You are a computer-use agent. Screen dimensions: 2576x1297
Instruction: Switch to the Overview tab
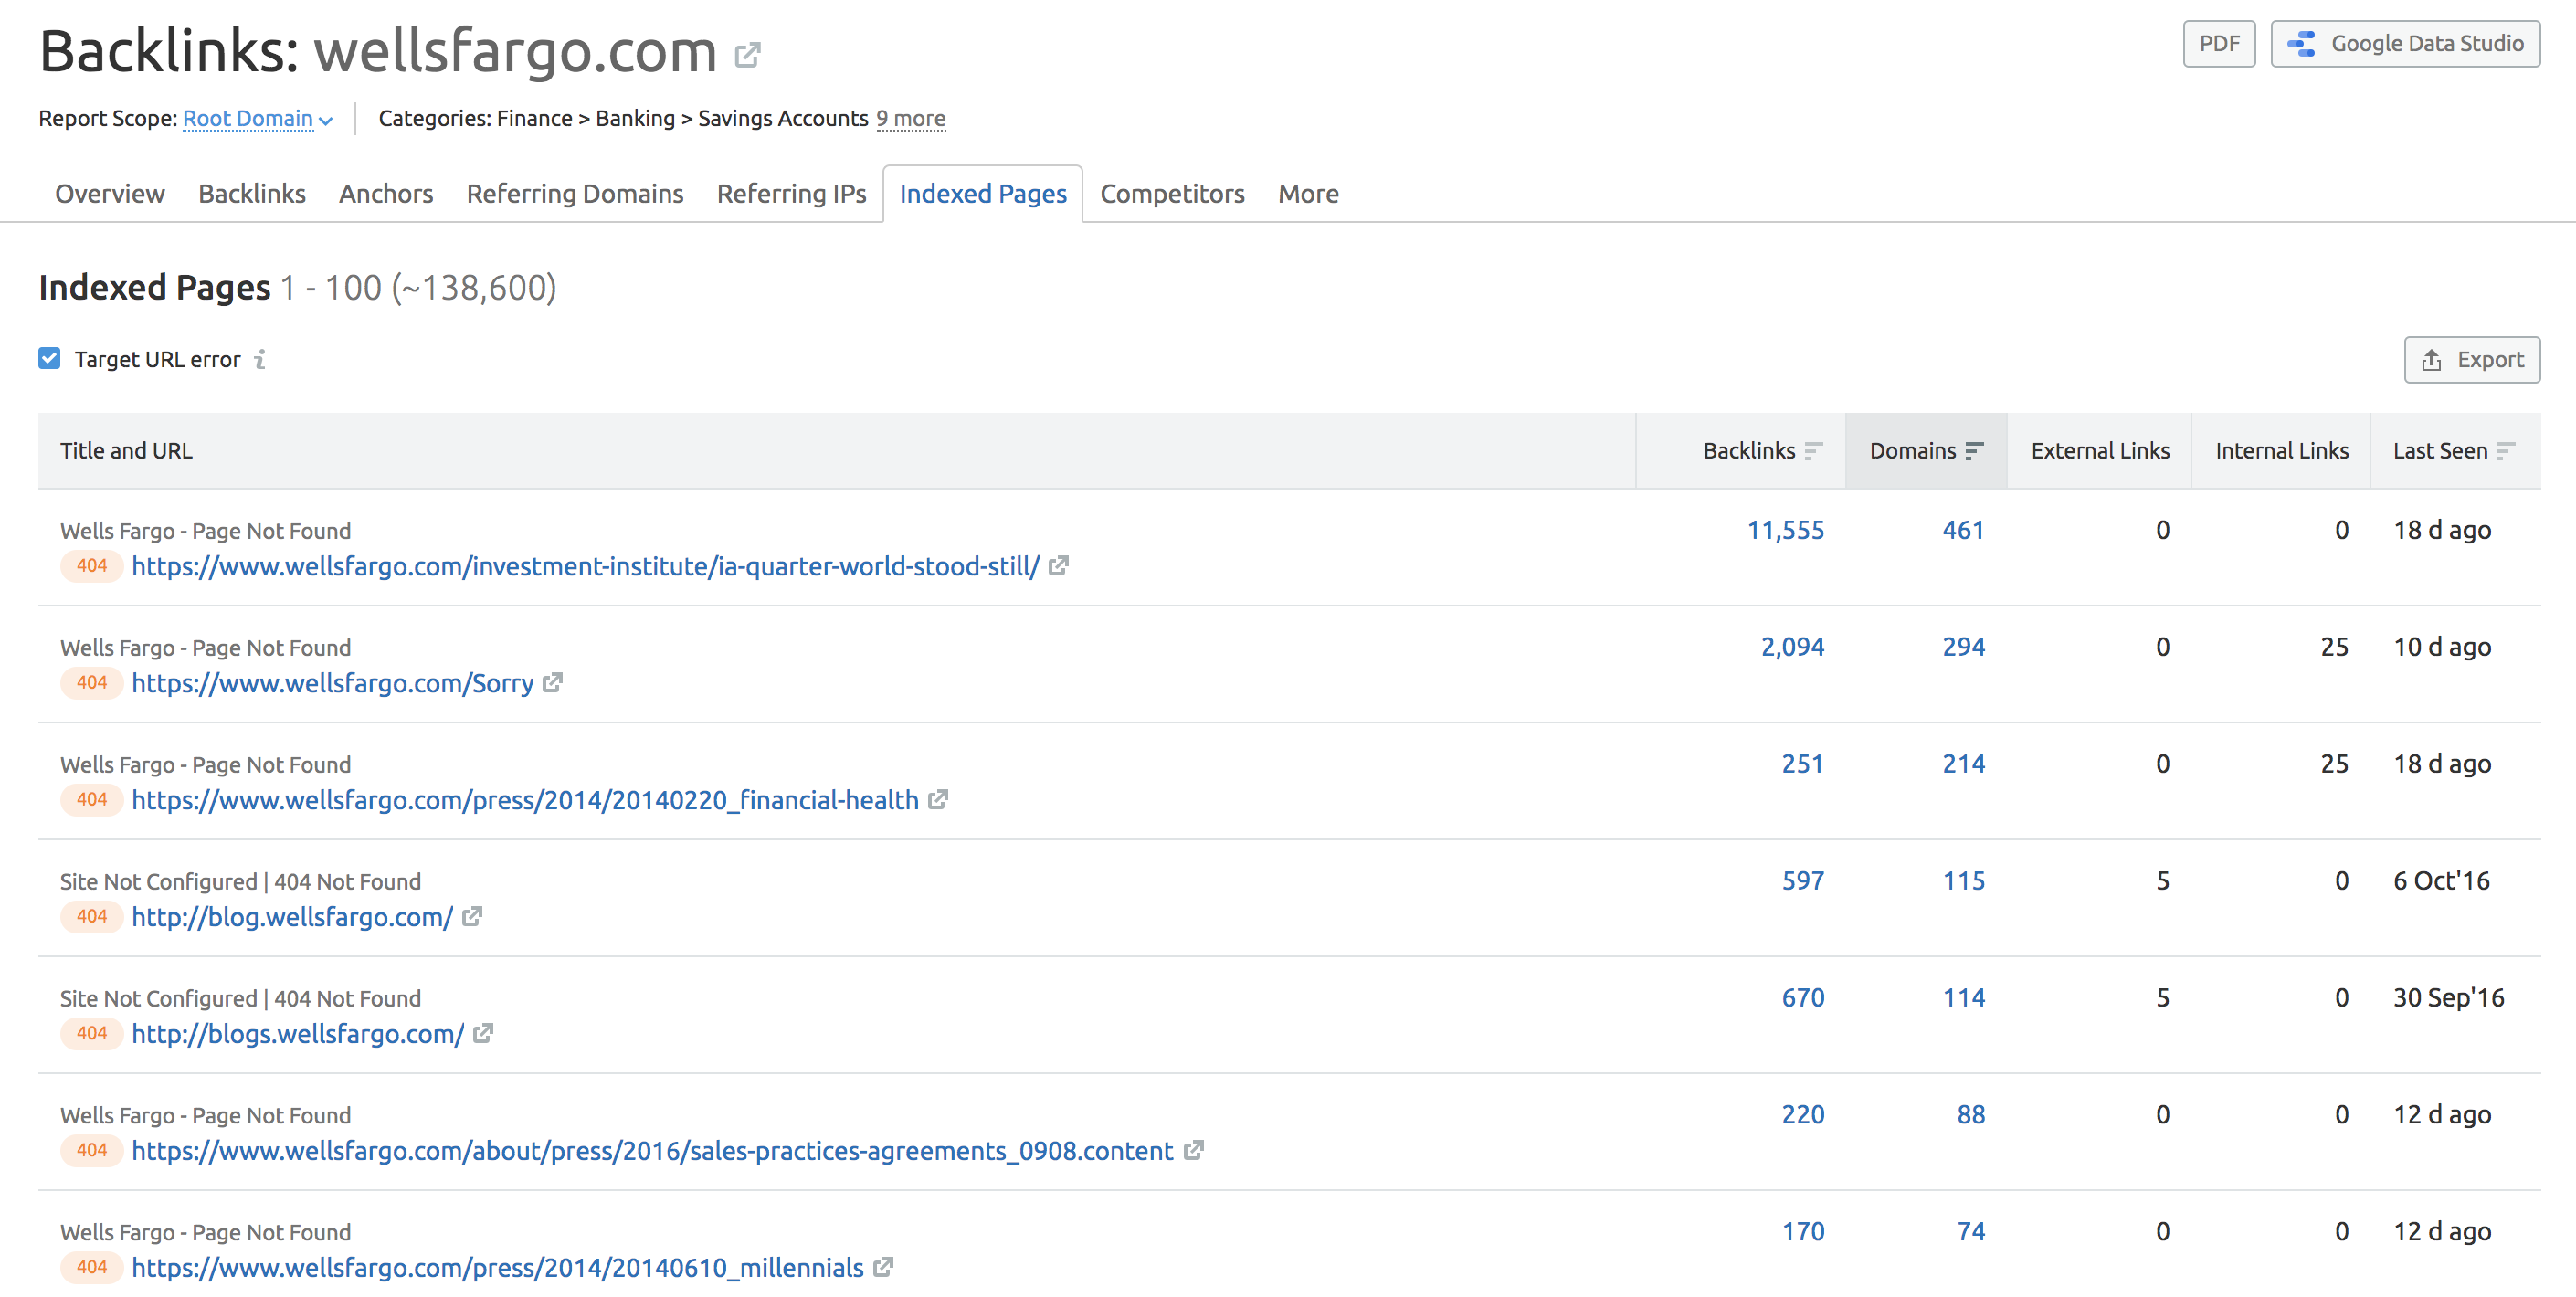pos(110,194)
